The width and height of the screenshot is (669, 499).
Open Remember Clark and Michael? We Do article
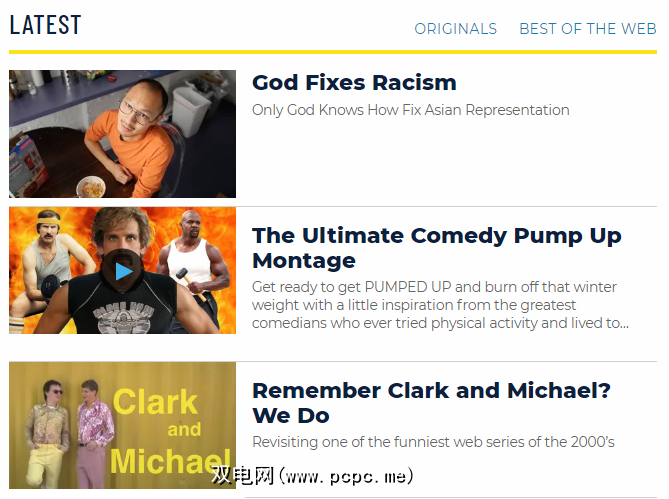(431, 403)
